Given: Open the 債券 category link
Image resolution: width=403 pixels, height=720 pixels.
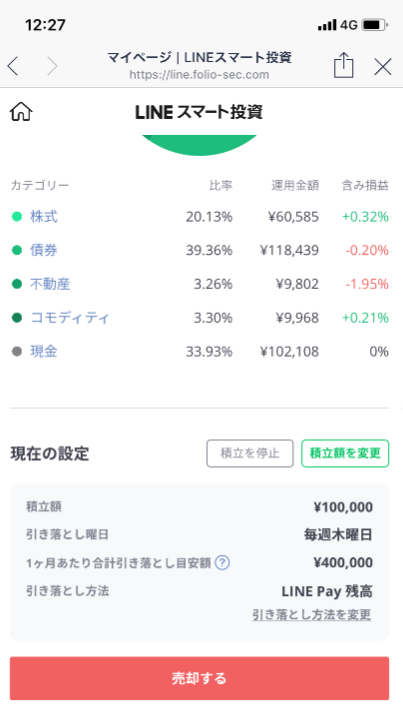Looking at the screenshot, I should tap(44, 250).
